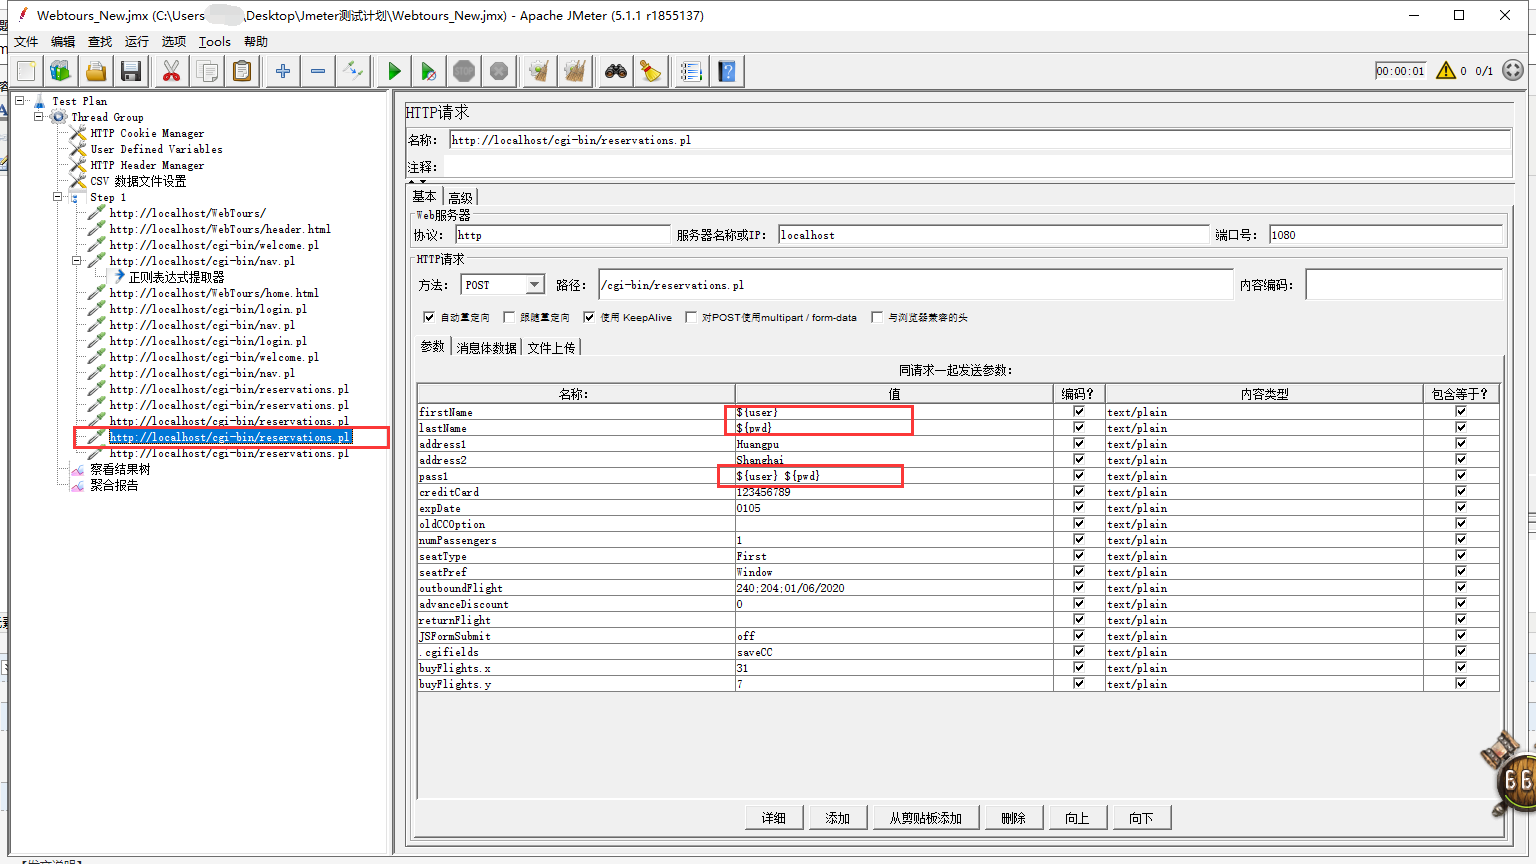Collapse the Test Plan tree node

[x=19, y=101]
